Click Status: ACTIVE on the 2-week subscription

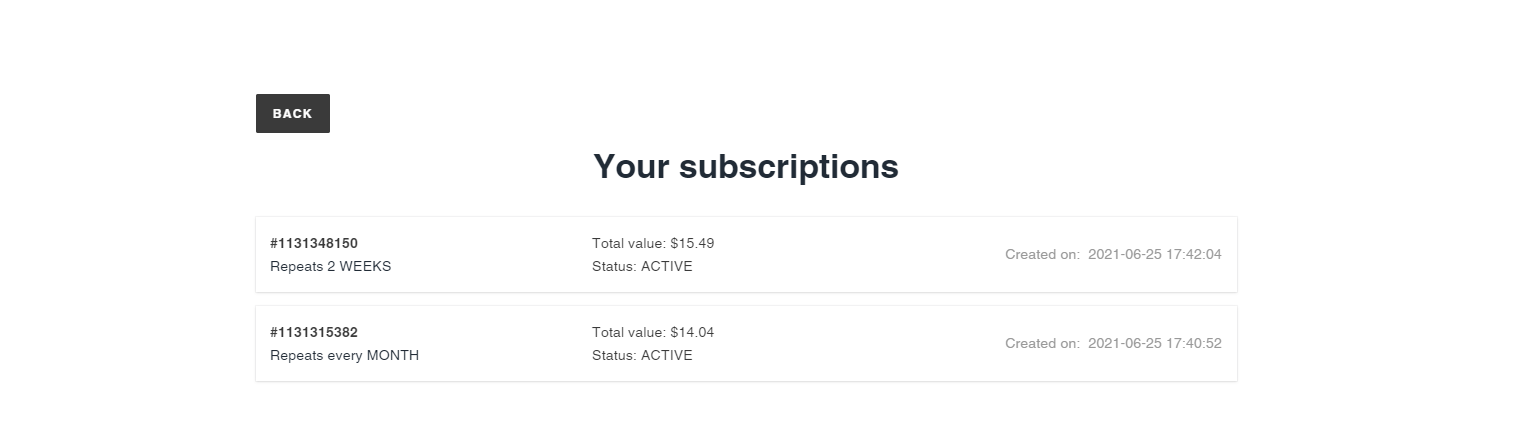coord(642,267)
